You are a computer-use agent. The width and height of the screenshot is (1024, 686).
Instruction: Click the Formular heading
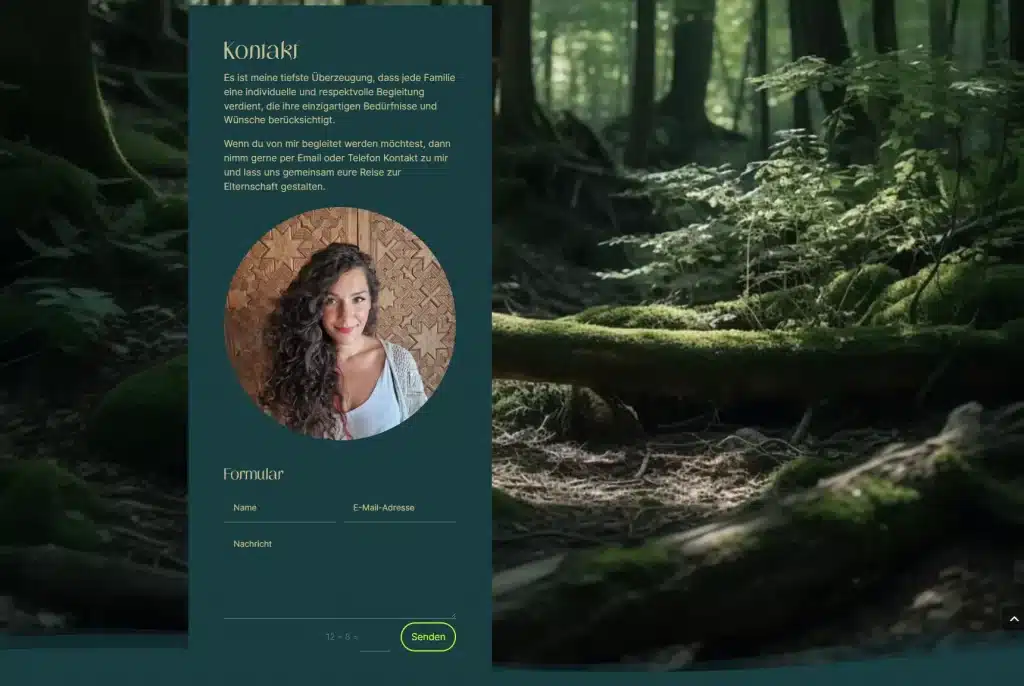(253, 474)
